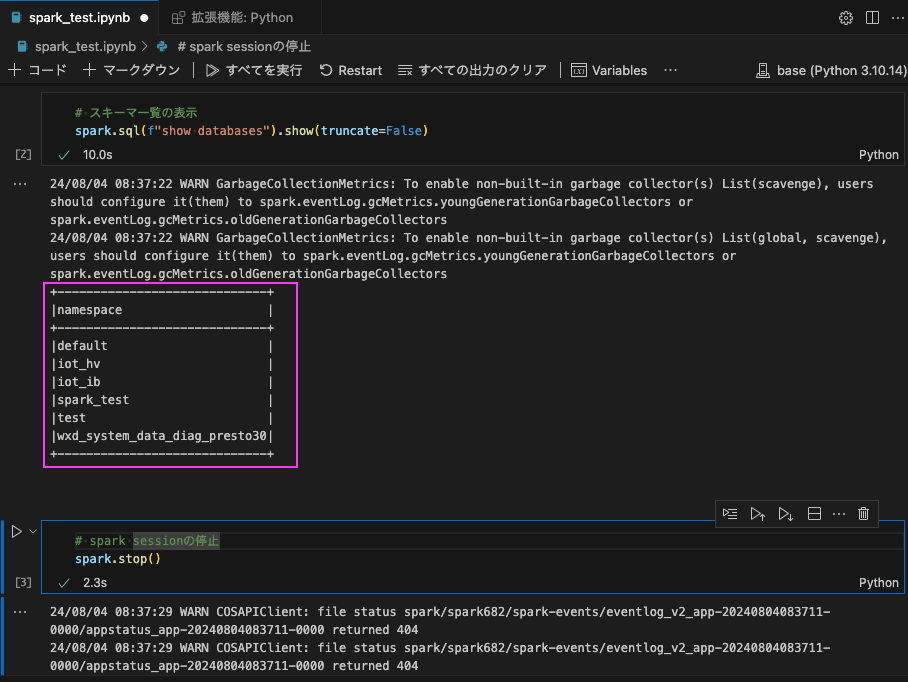
Task: Execute this cell and cells below
Action: point(785,514)
